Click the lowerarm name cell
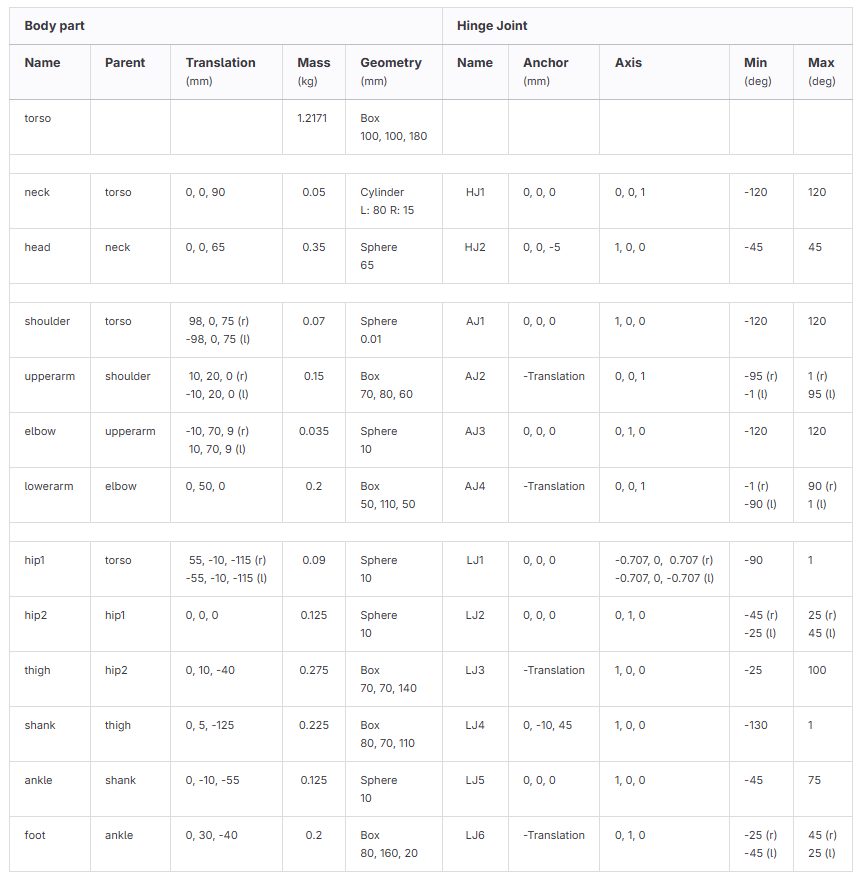 pyautogui.click(x=49, y=486)
